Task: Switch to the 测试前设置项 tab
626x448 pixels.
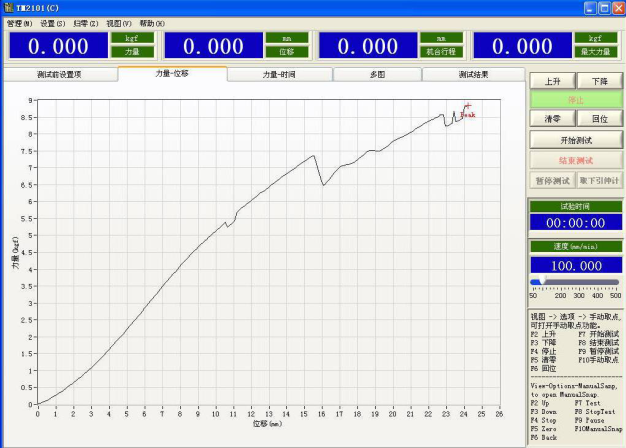Action: point(59,75)
